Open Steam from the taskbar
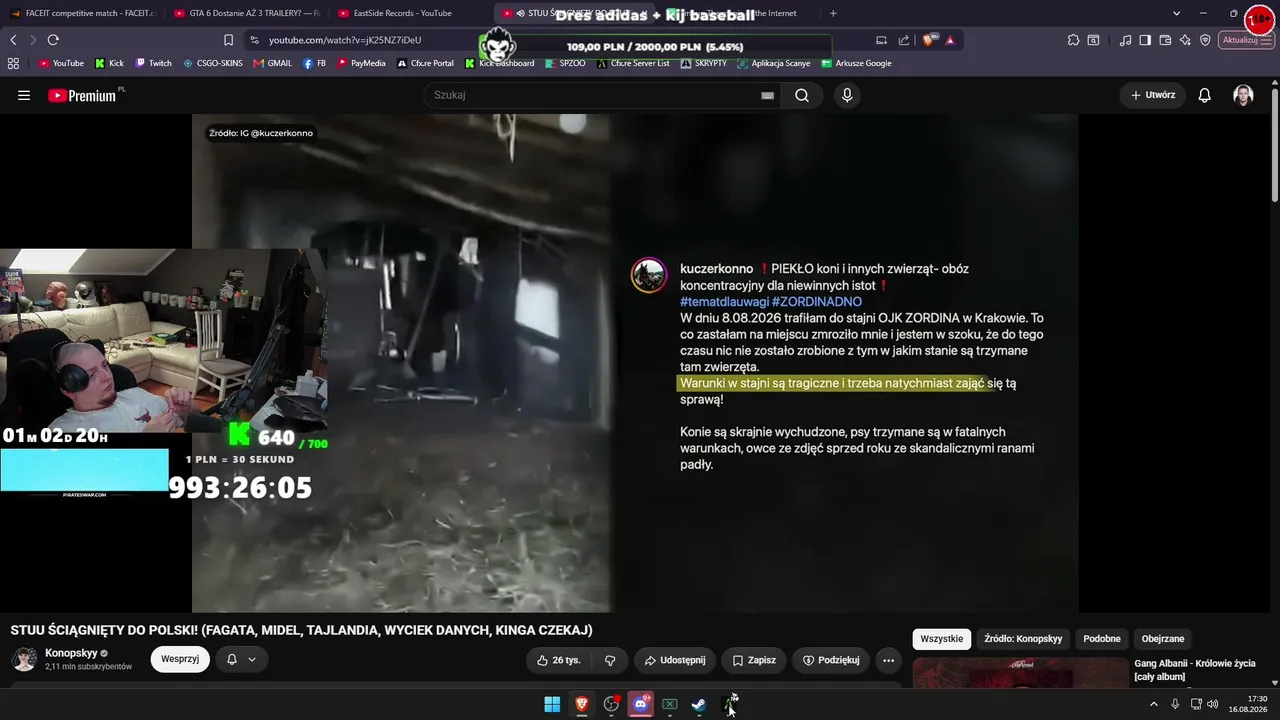The image size is (1280, 720). tap(699, 705)
